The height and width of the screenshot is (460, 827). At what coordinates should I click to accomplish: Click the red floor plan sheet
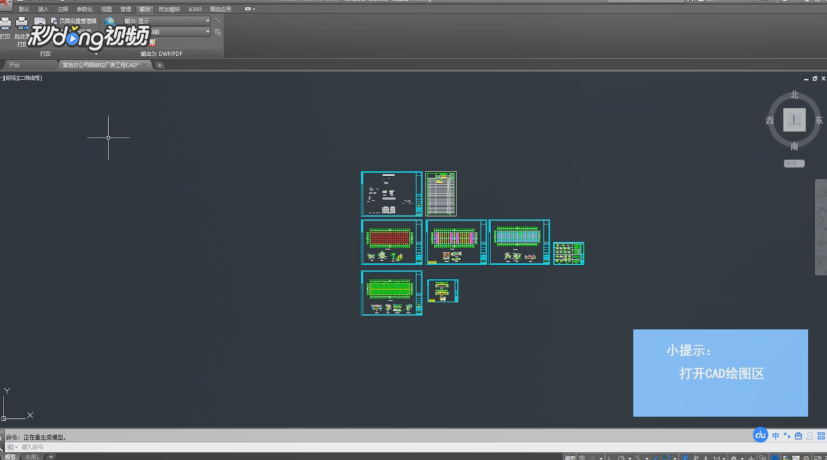coord(391,242)
